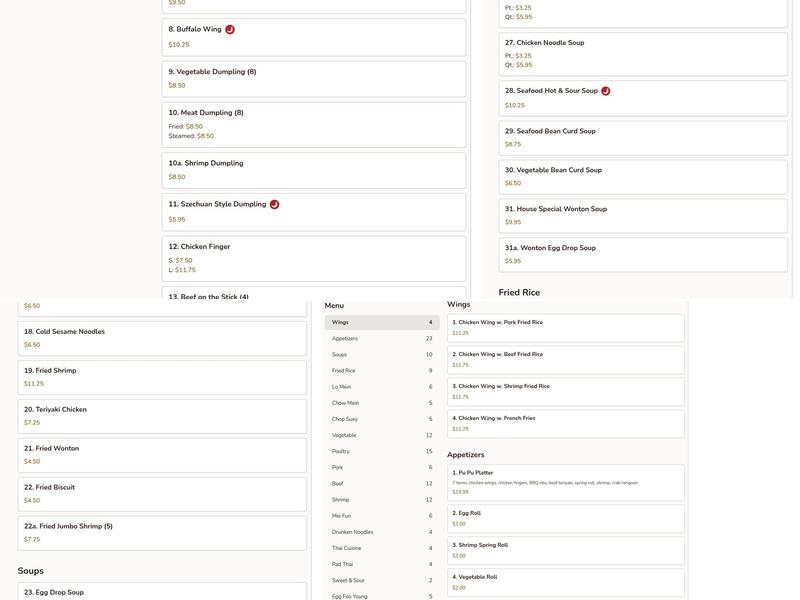The height and width of the screenshot is (600, 800).
Task: Go to Fried Rice menu category
Action: [x=382, y=371]
